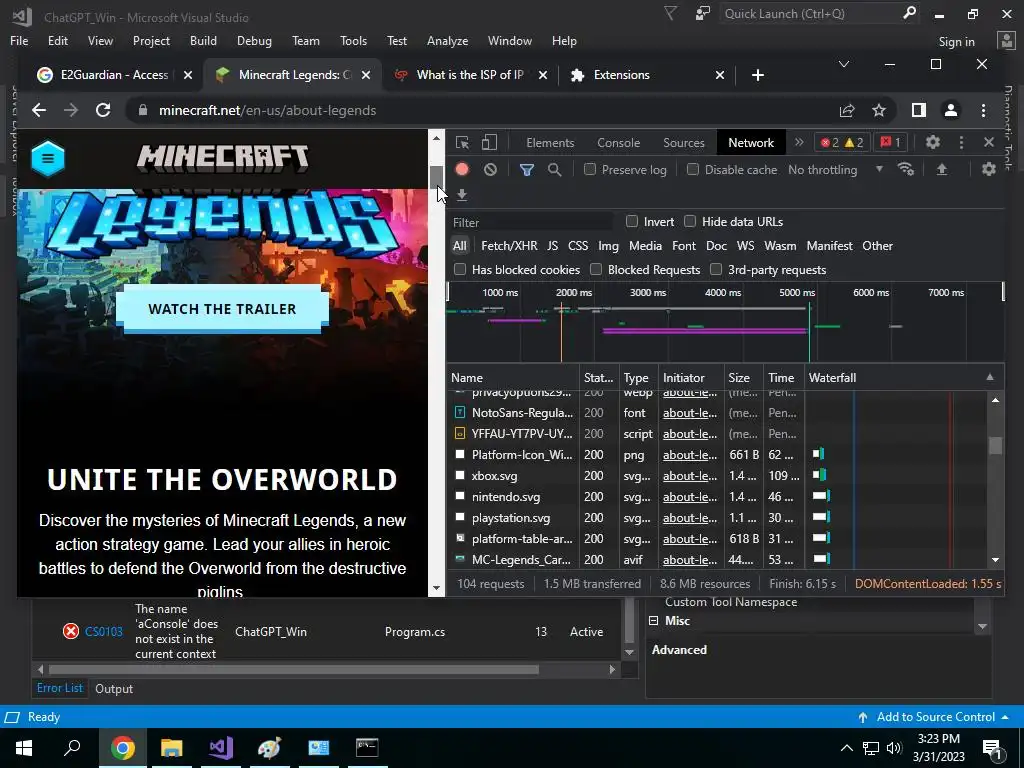Click the Visual Studio notifications filter icon

[670, 13]
